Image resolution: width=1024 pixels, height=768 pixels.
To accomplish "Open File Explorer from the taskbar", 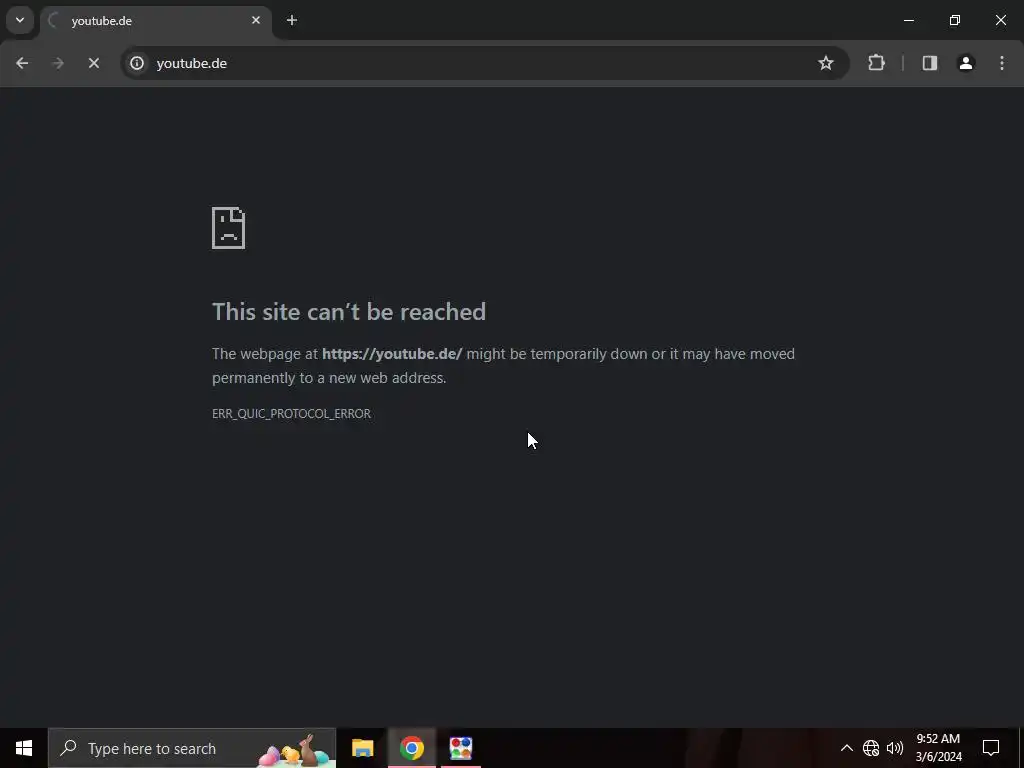I will (x=362, y=748).
